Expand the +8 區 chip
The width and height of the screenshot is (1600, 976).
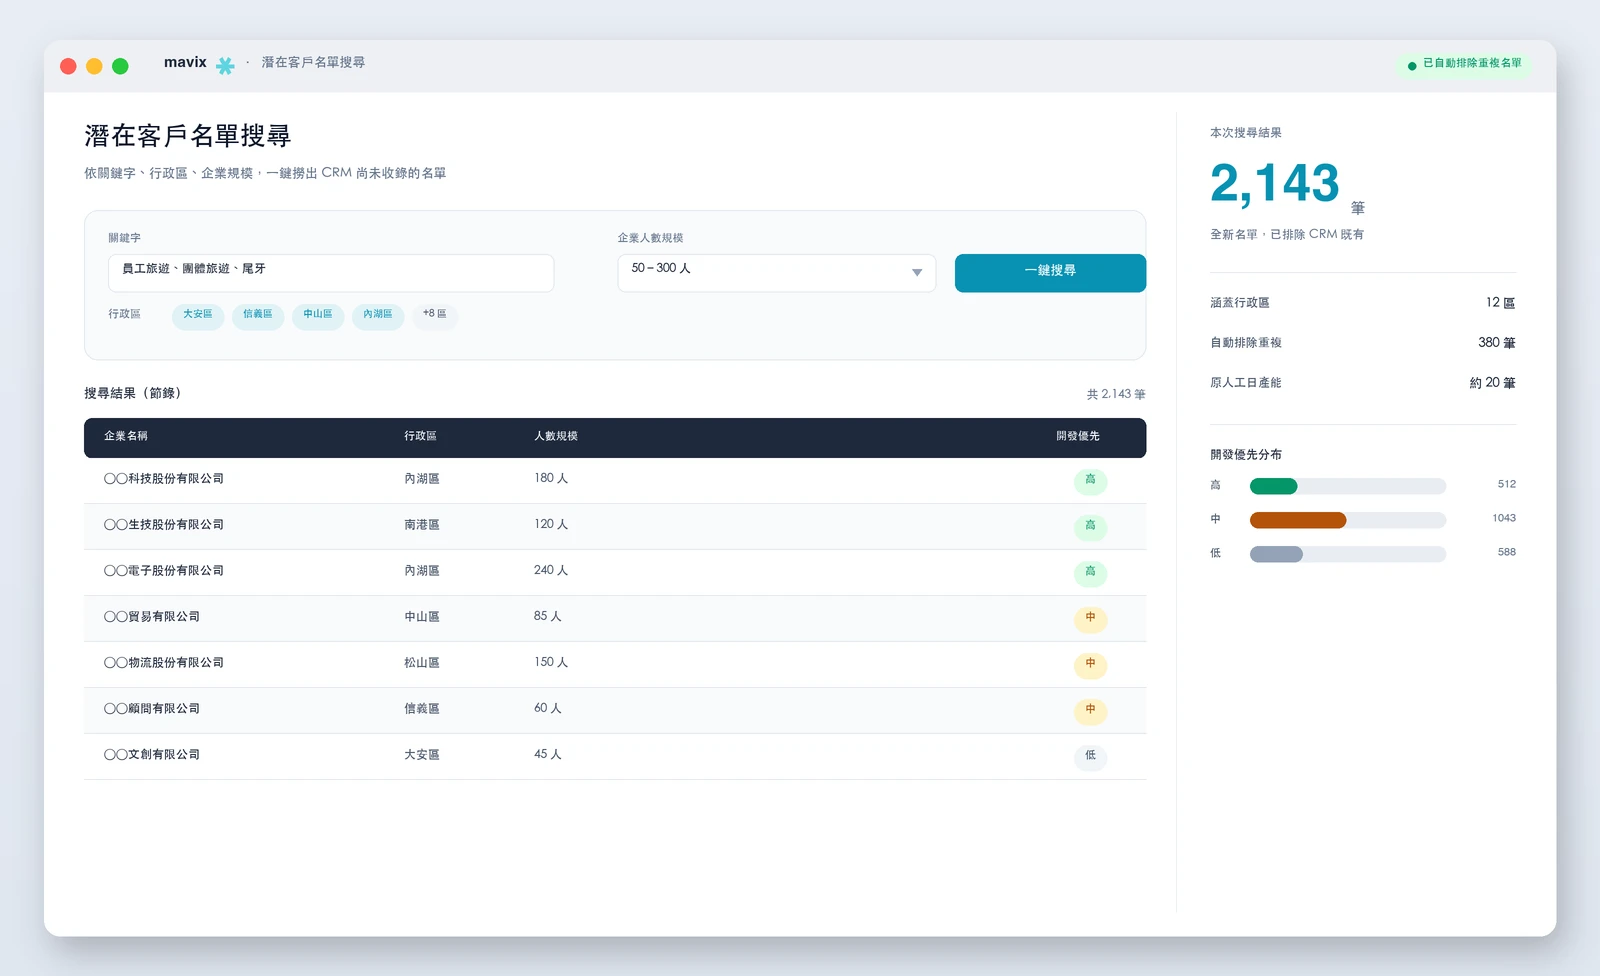(435, 316)
